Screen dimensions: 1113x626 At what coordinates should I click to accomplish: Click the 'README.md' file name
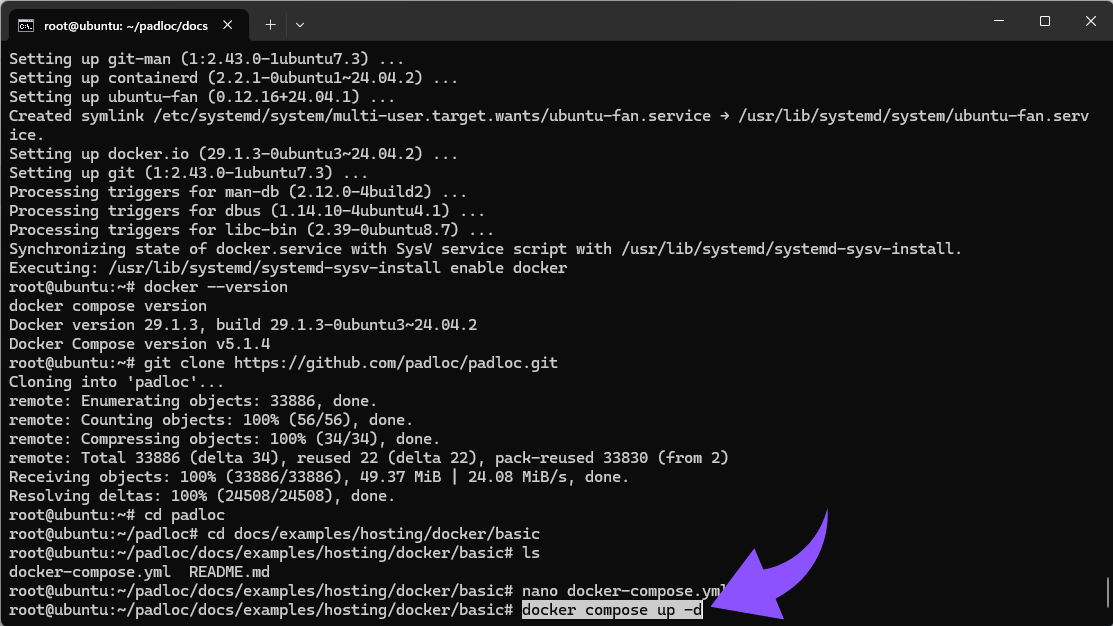(229, 571)
